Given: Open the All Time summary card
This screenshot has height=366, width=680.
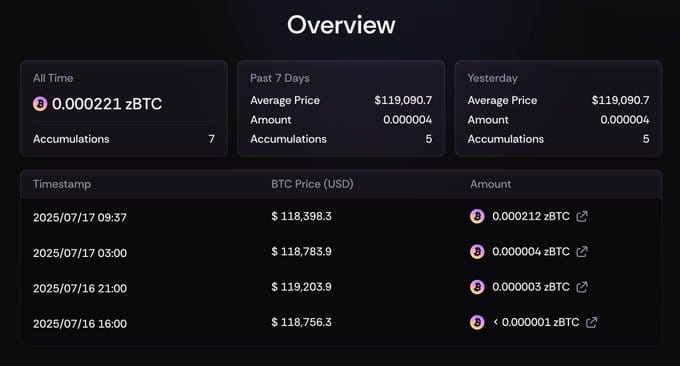Looking at the screenshot, I should (124, 108).
